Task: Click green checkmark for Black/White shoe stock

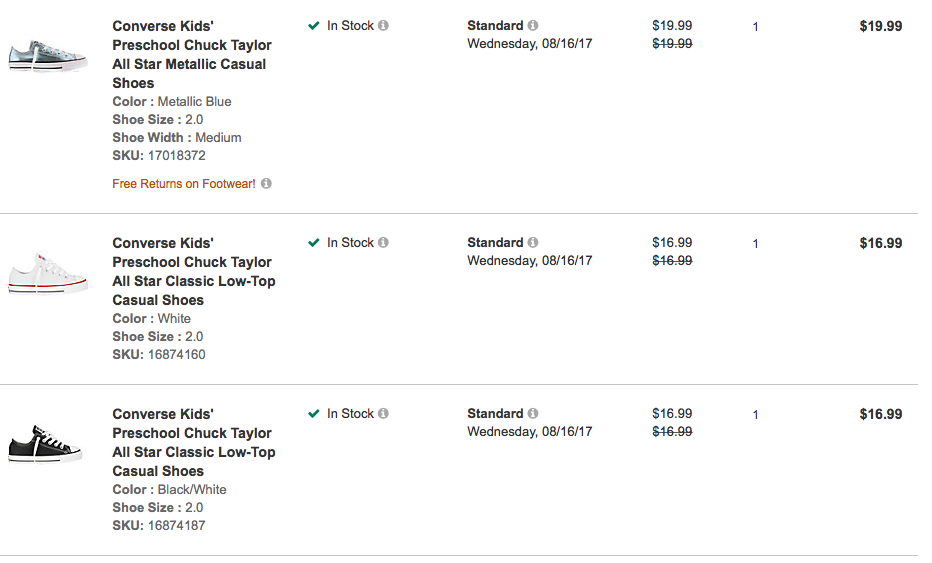Action: coord(314,414)
